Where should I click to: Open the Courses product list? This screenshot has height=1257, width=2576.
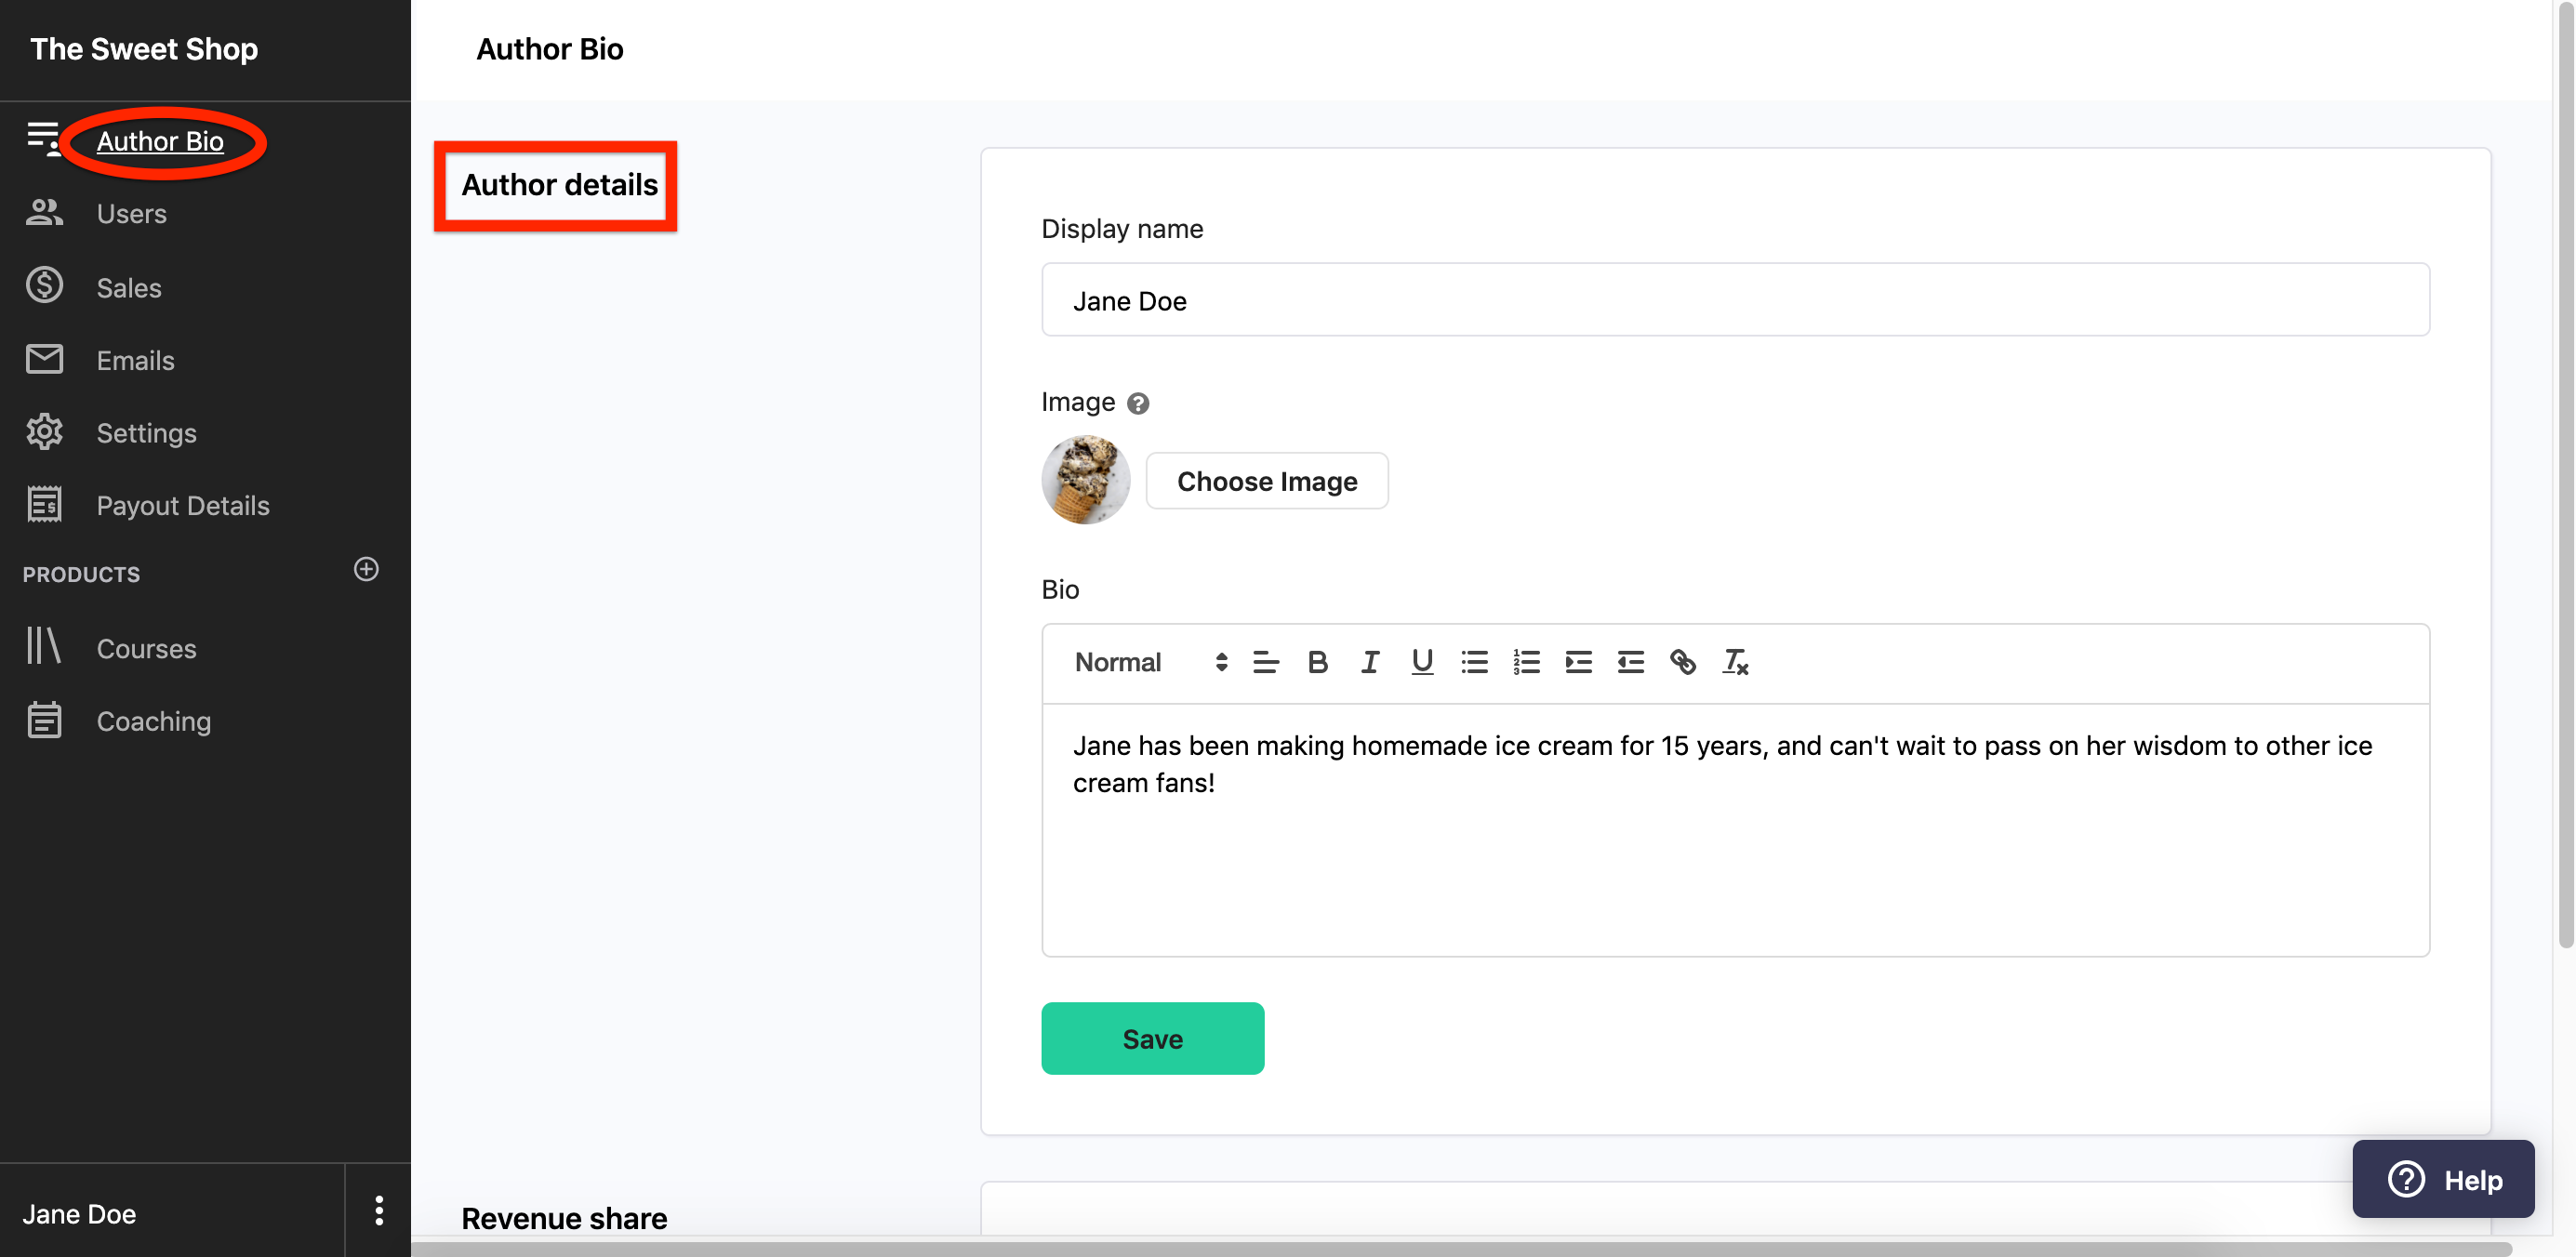pos(146,648)
